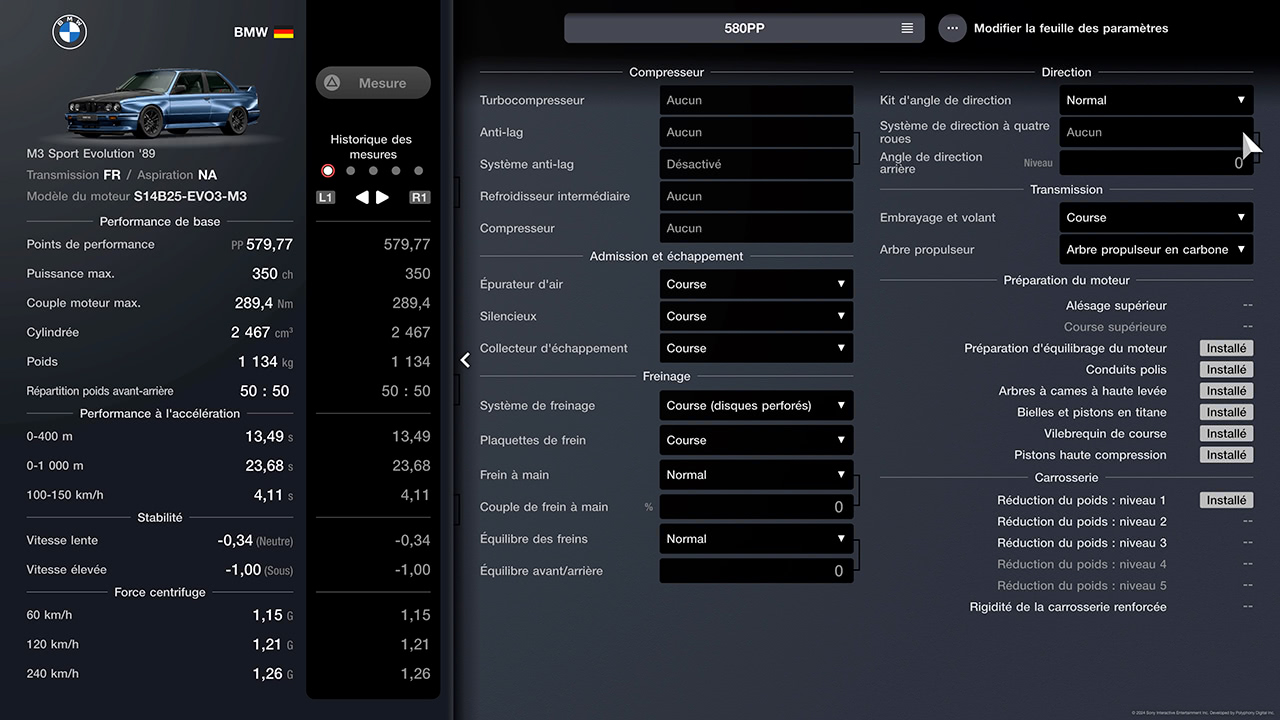Toggle Vilebrequin de course Installé
Viewport: 1280px width, 720px height.
click(1226, 434)
